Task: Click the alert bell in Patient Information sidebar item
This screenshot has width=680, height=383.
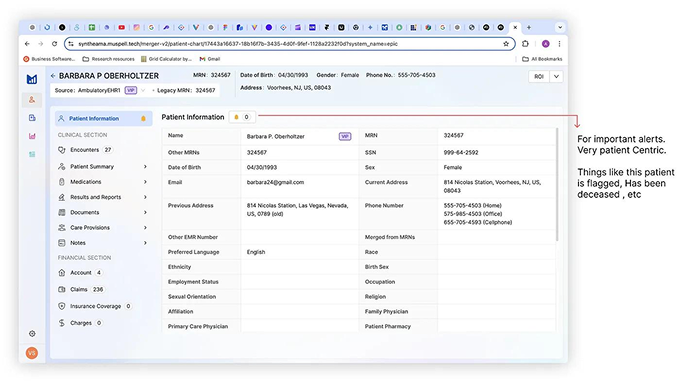Action: 144,118
